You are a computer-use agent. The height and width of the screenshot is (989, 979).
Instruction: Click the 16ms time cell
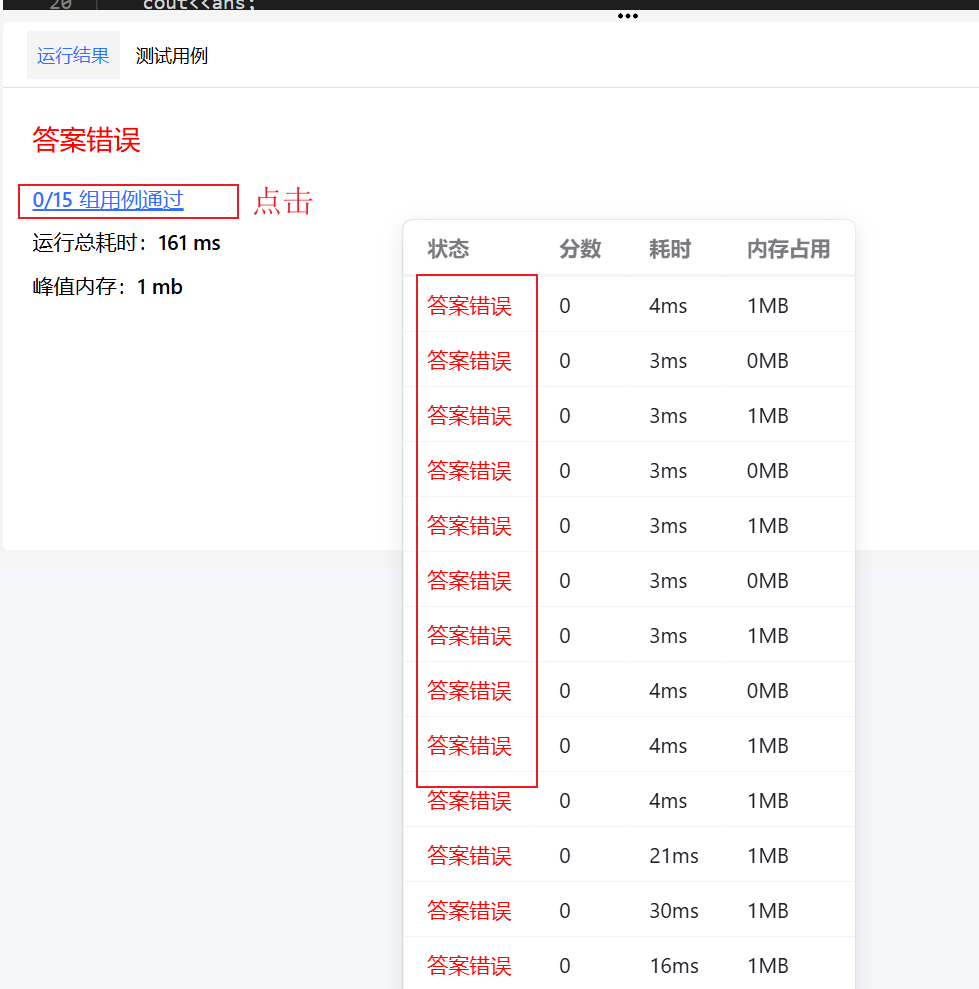point(673,966)
